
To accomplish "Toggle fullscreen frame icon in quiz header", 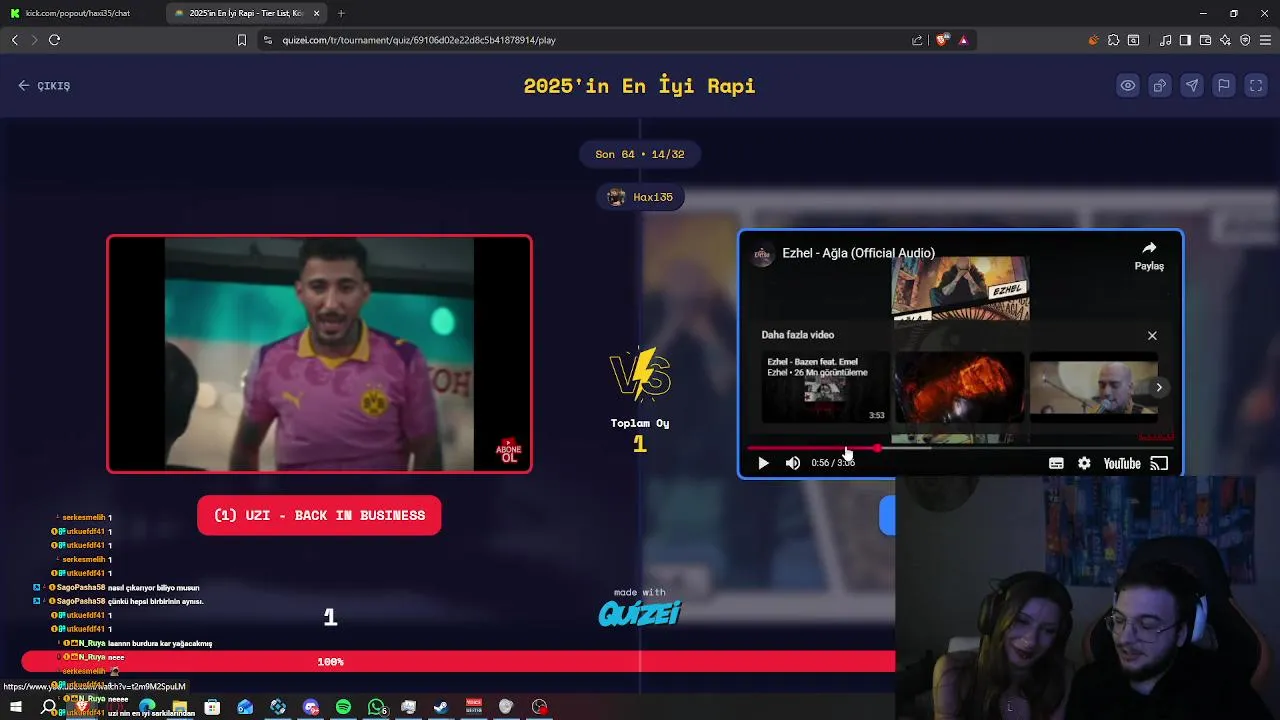I will pos(1256,86).
